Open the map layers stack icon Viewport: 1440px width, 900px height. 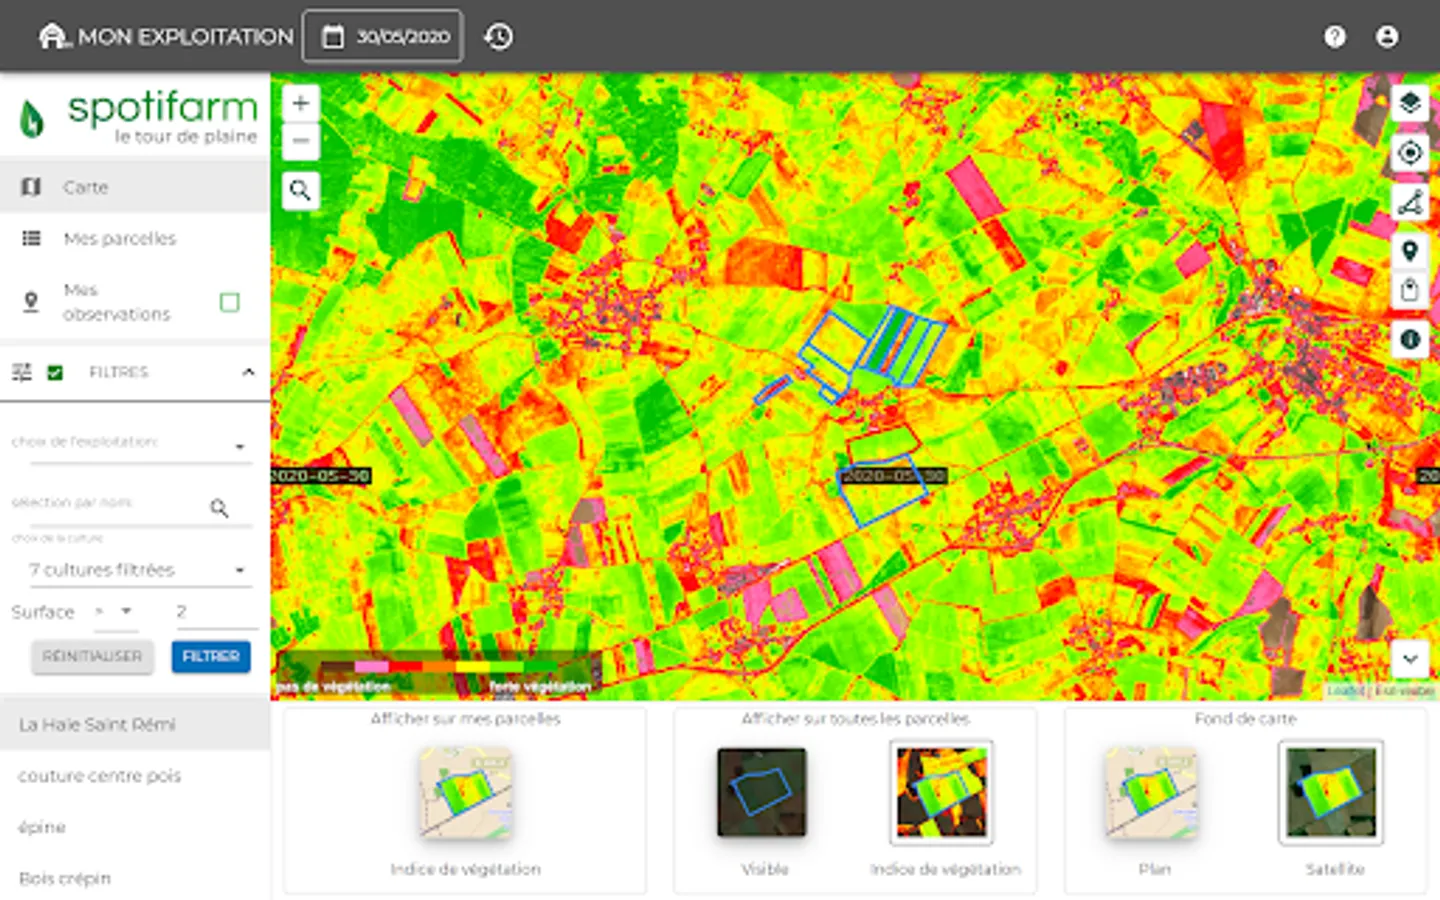click(x=1410, y=103)
